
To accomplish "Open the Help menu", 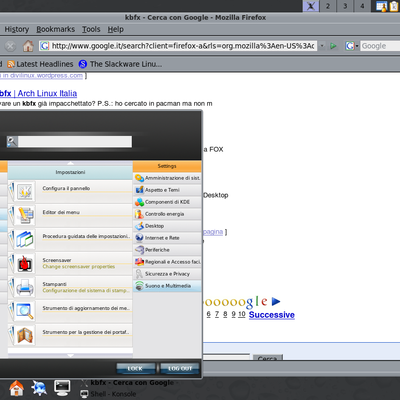I will (116, 29).
